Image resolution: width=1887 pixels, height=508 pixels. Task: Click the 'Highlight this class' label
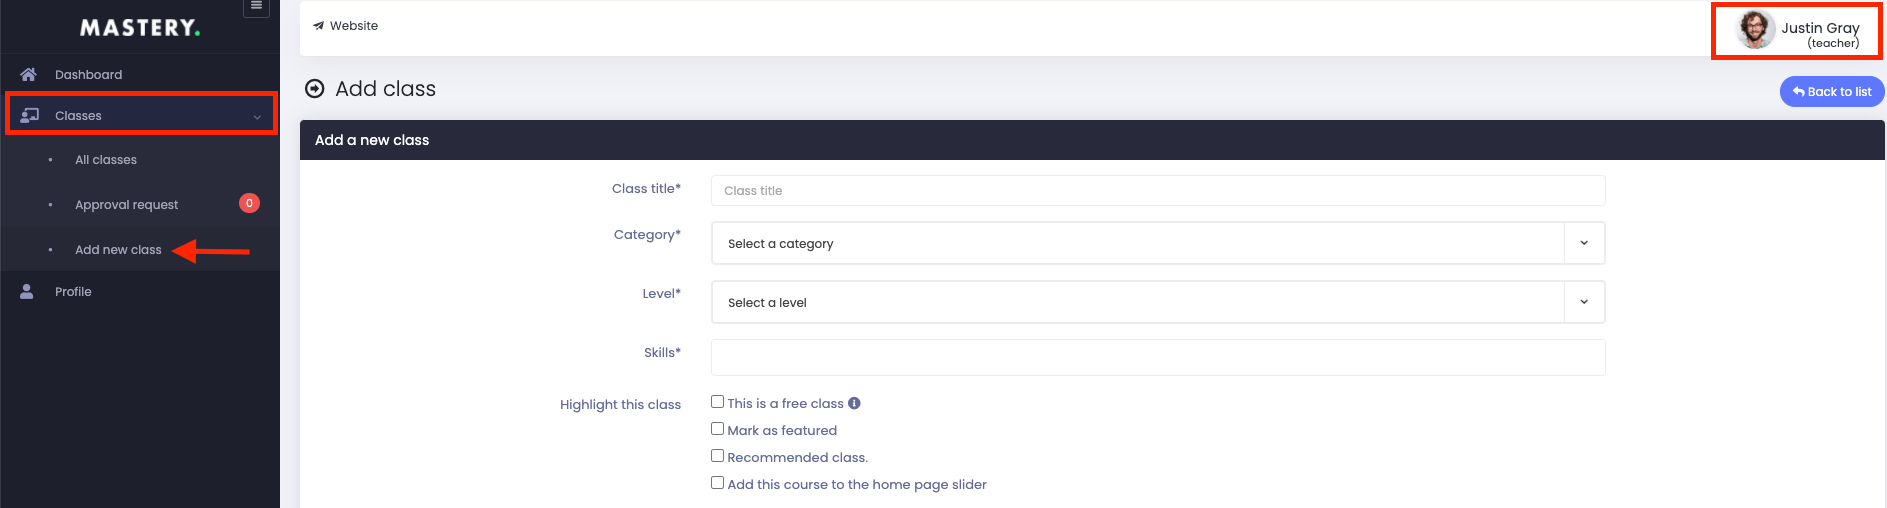point(620,404)
